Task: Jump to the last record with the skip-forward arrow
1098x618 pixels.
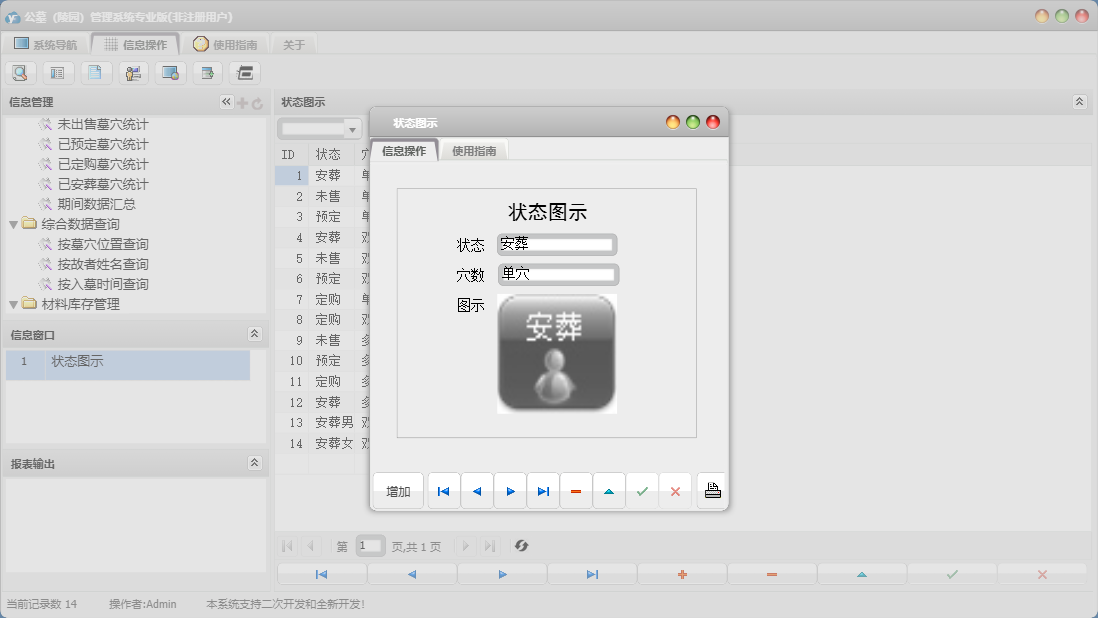Action: click(x=544, y=490)
